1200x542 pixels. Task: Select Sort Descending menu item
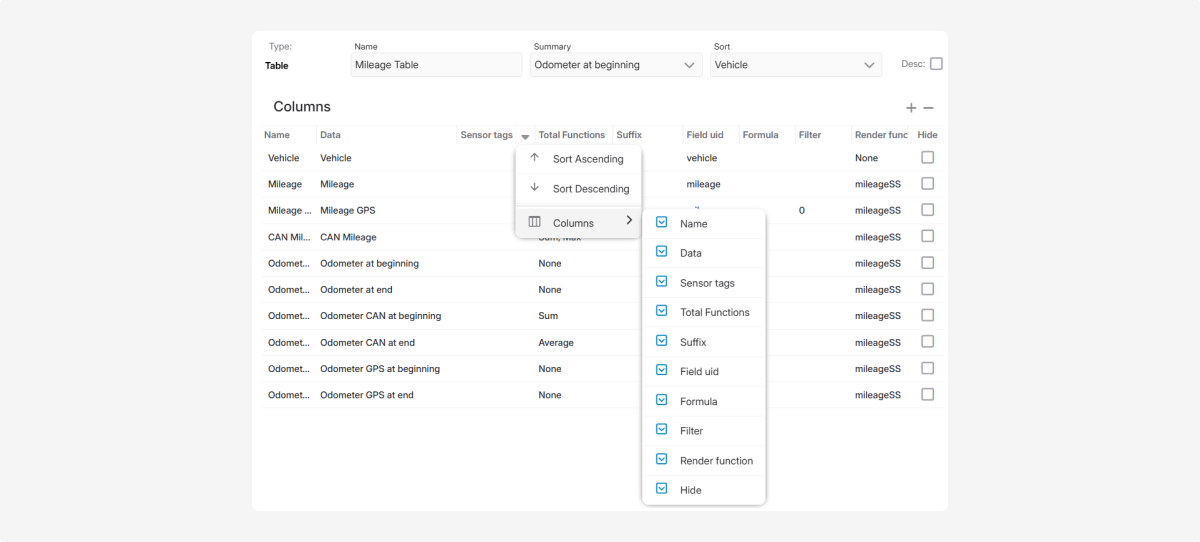pos(591,189)
